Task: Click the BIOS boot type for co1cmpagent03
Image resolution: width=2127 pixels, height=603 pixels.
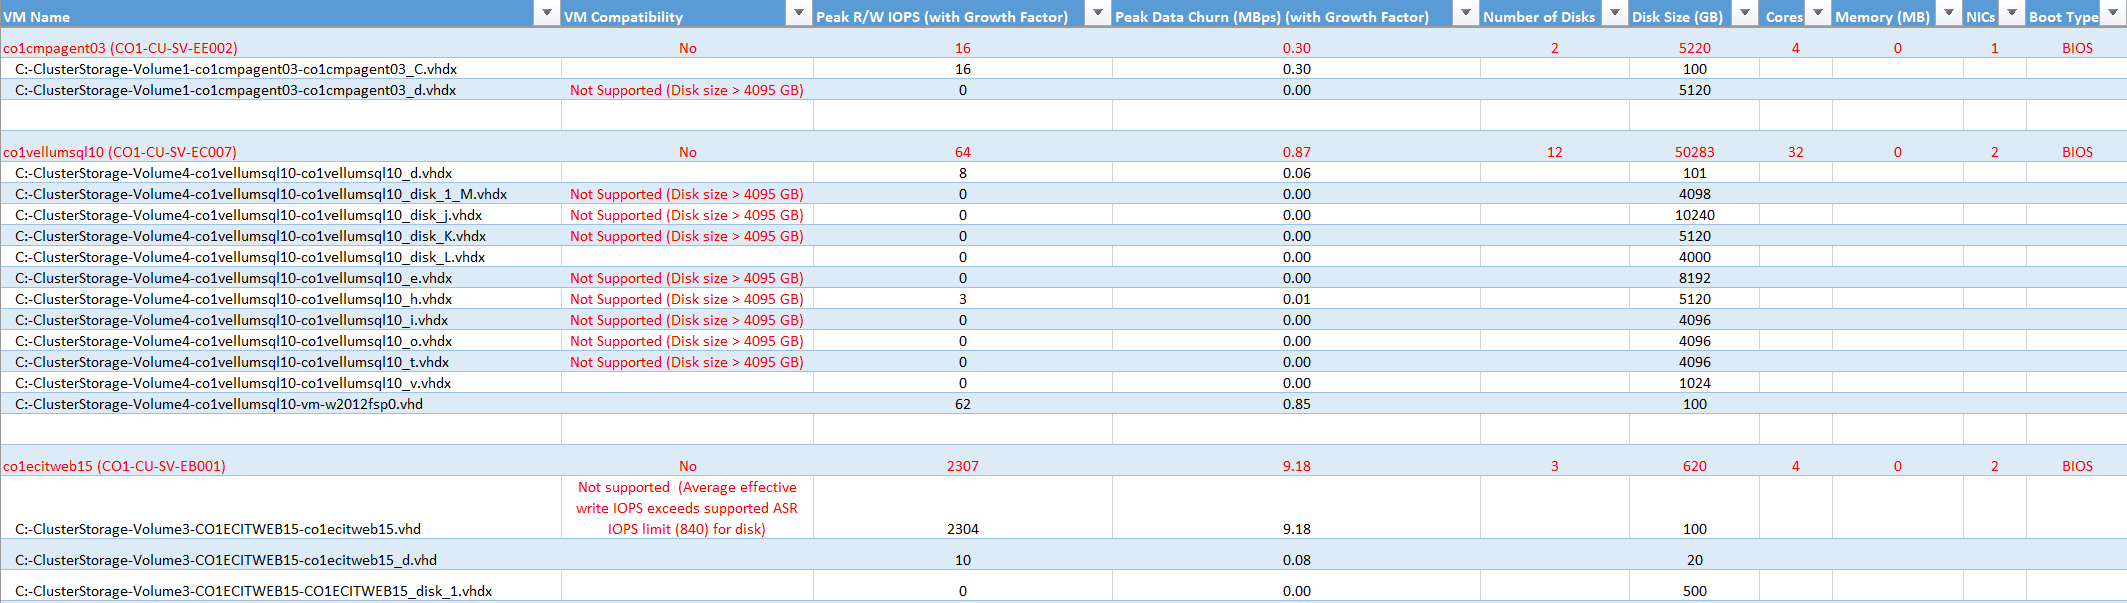Action: tap(2077, 48)
